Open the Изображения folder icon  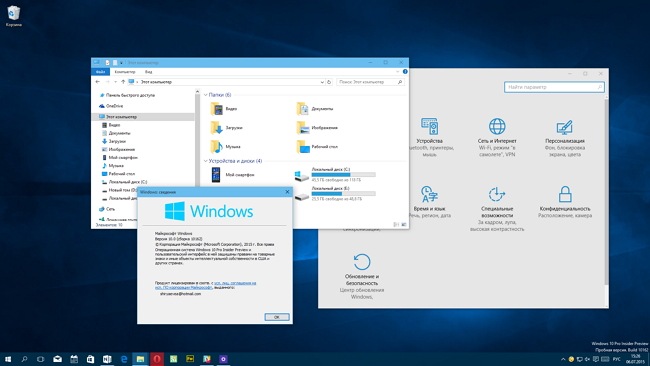[303, 128]
